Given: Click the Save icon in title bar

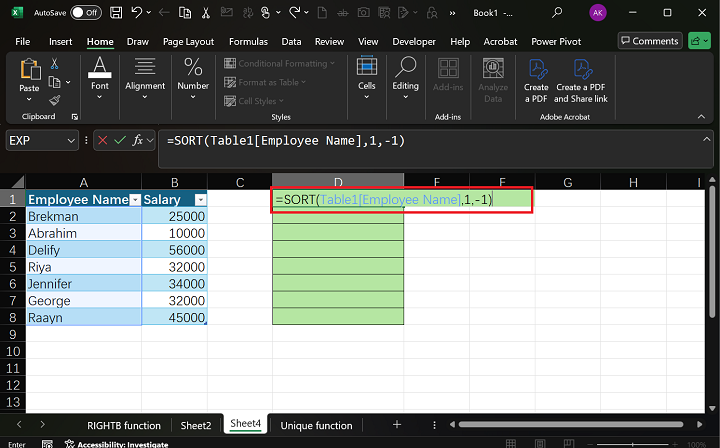Looking at the screenshot, I should tap(117, 12).
